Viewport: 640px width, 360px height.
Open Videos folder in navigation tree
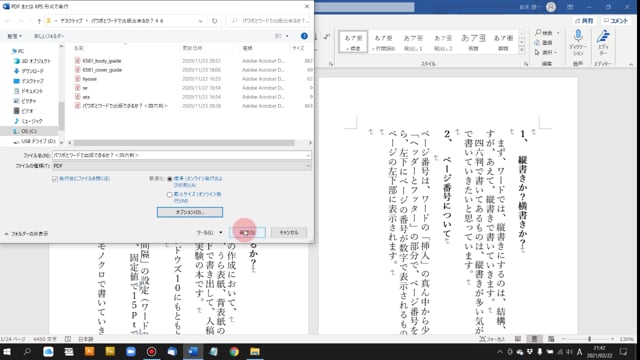coord(24,111)
